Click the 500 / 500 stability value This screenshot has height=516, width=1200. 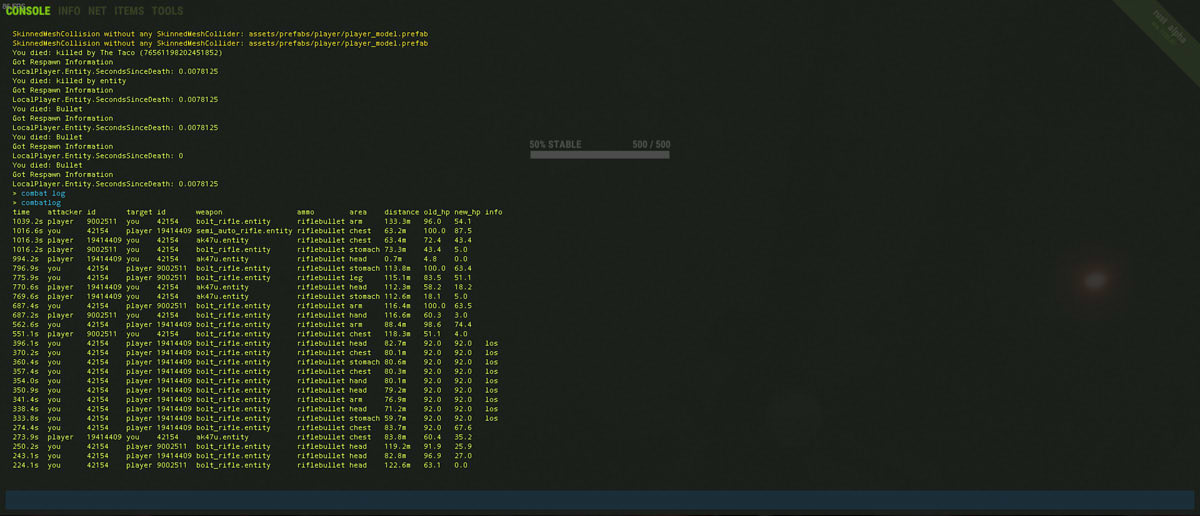coord(651,145)
